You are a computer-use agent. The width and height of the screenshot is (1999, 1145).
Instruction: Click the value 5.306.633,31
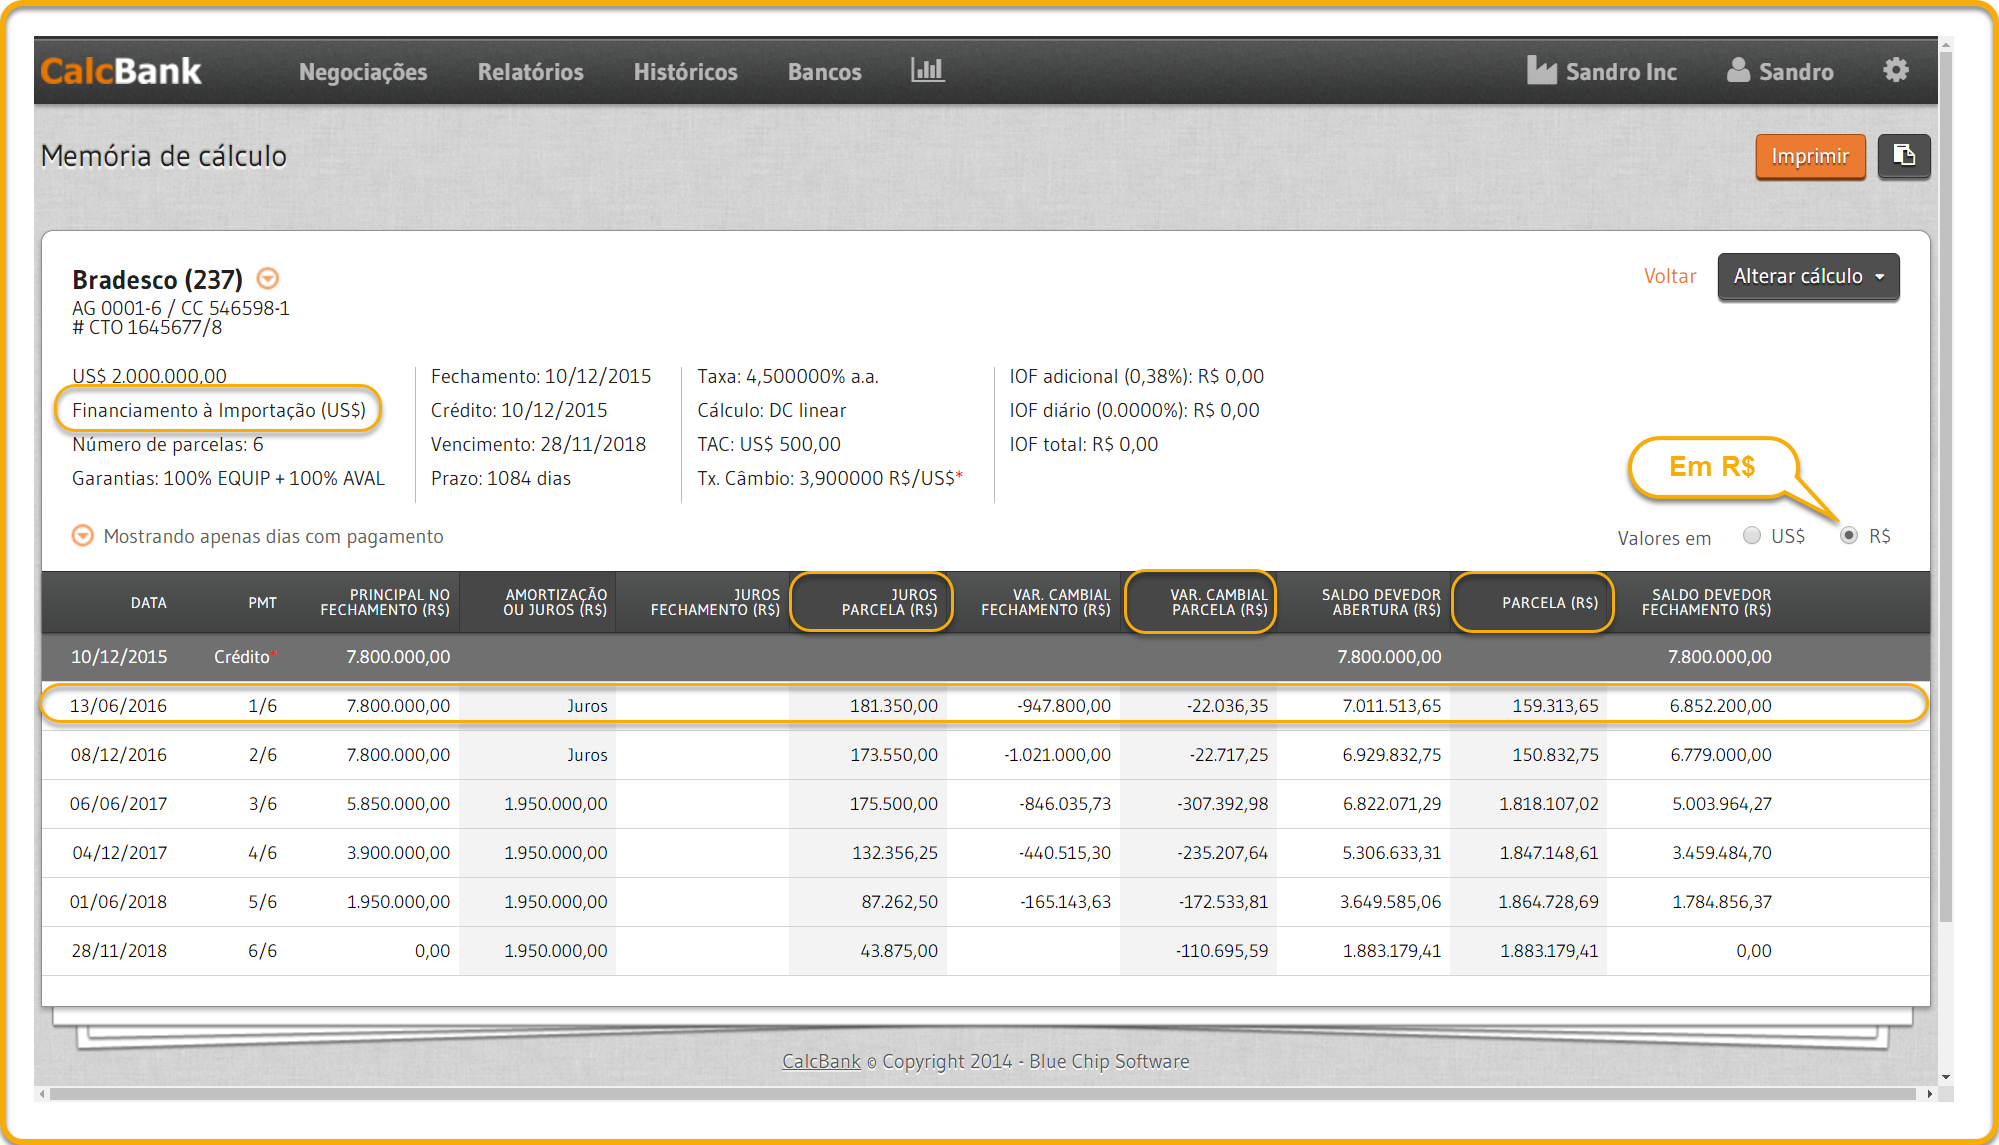[x=1391, y=852]
